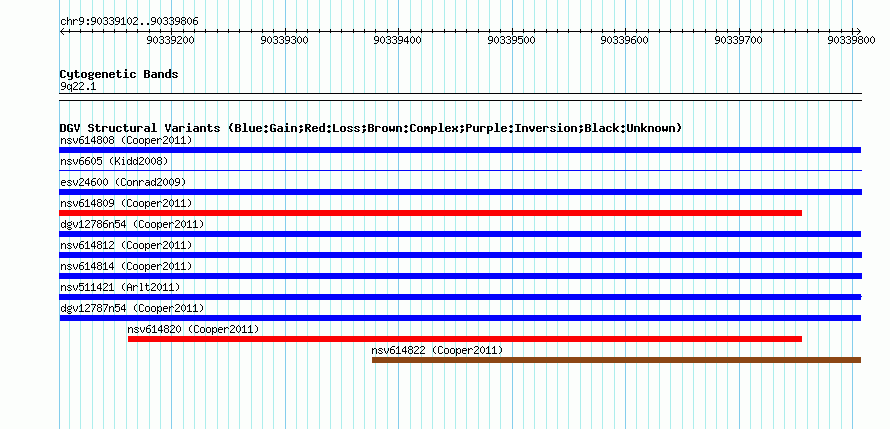The width and height of the screenshot is (890, 429).
Task: Click the ruler's right end arrow
Action: click(859, 31)
